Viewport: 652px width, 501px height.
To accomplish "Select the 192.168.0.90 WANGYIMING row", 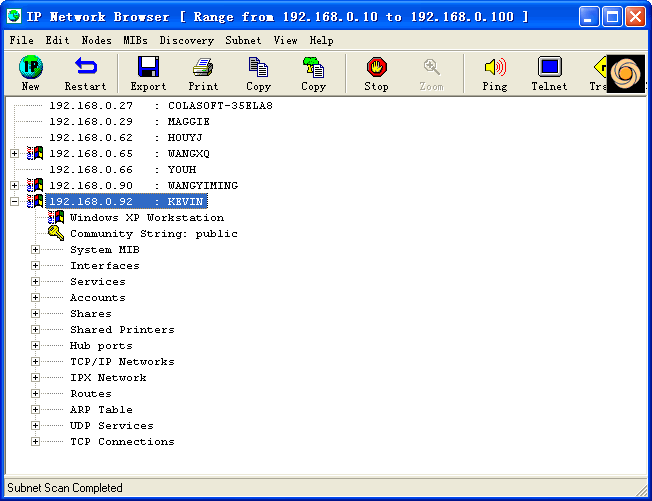I will tap(143, 186).
